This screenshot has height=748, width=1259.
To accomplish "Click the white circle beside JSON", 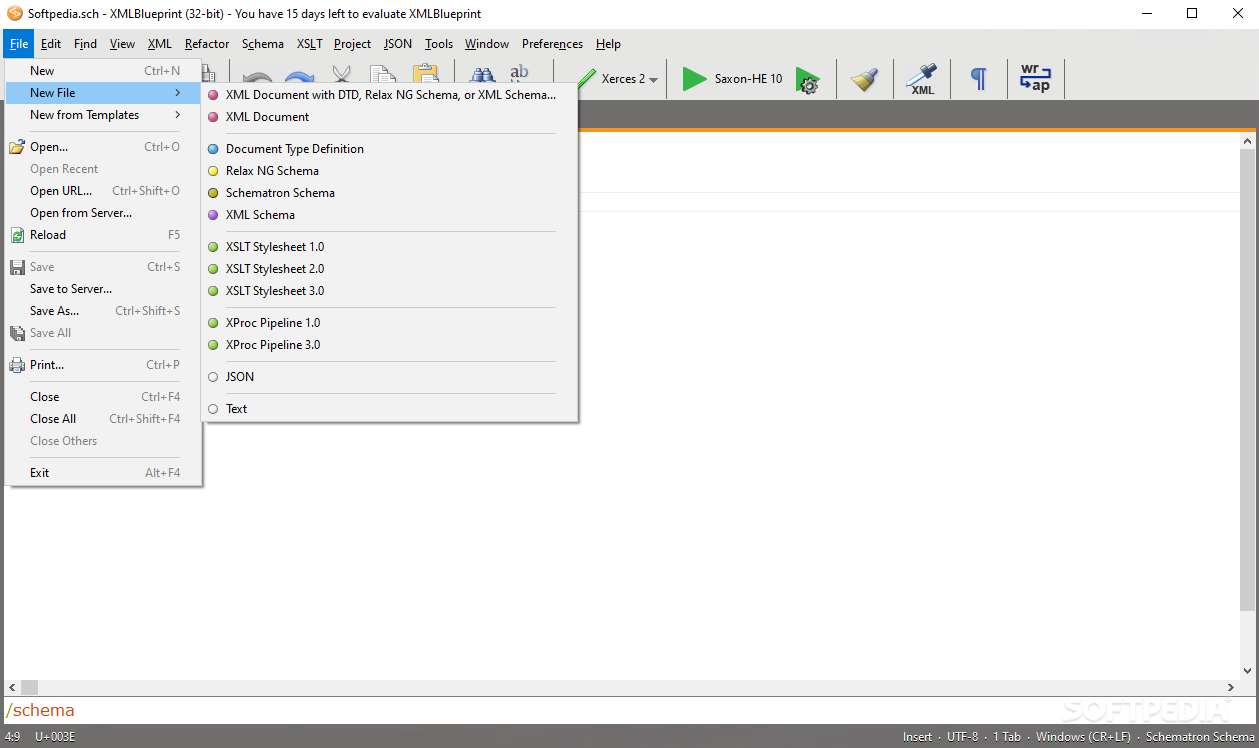I will [213, 377].
